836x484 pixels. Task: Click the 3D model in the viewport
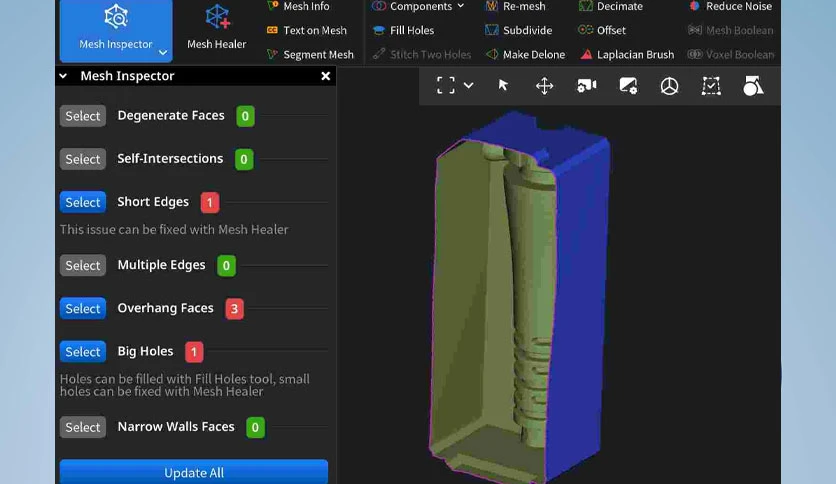coord(520,299)
